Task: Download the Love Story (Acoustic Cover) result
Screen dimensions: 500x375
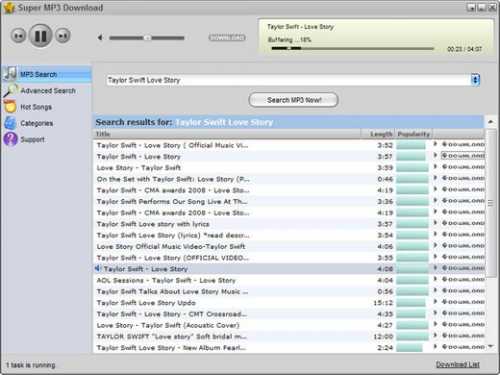Action: pyautogui.click(x=463, y=324)
